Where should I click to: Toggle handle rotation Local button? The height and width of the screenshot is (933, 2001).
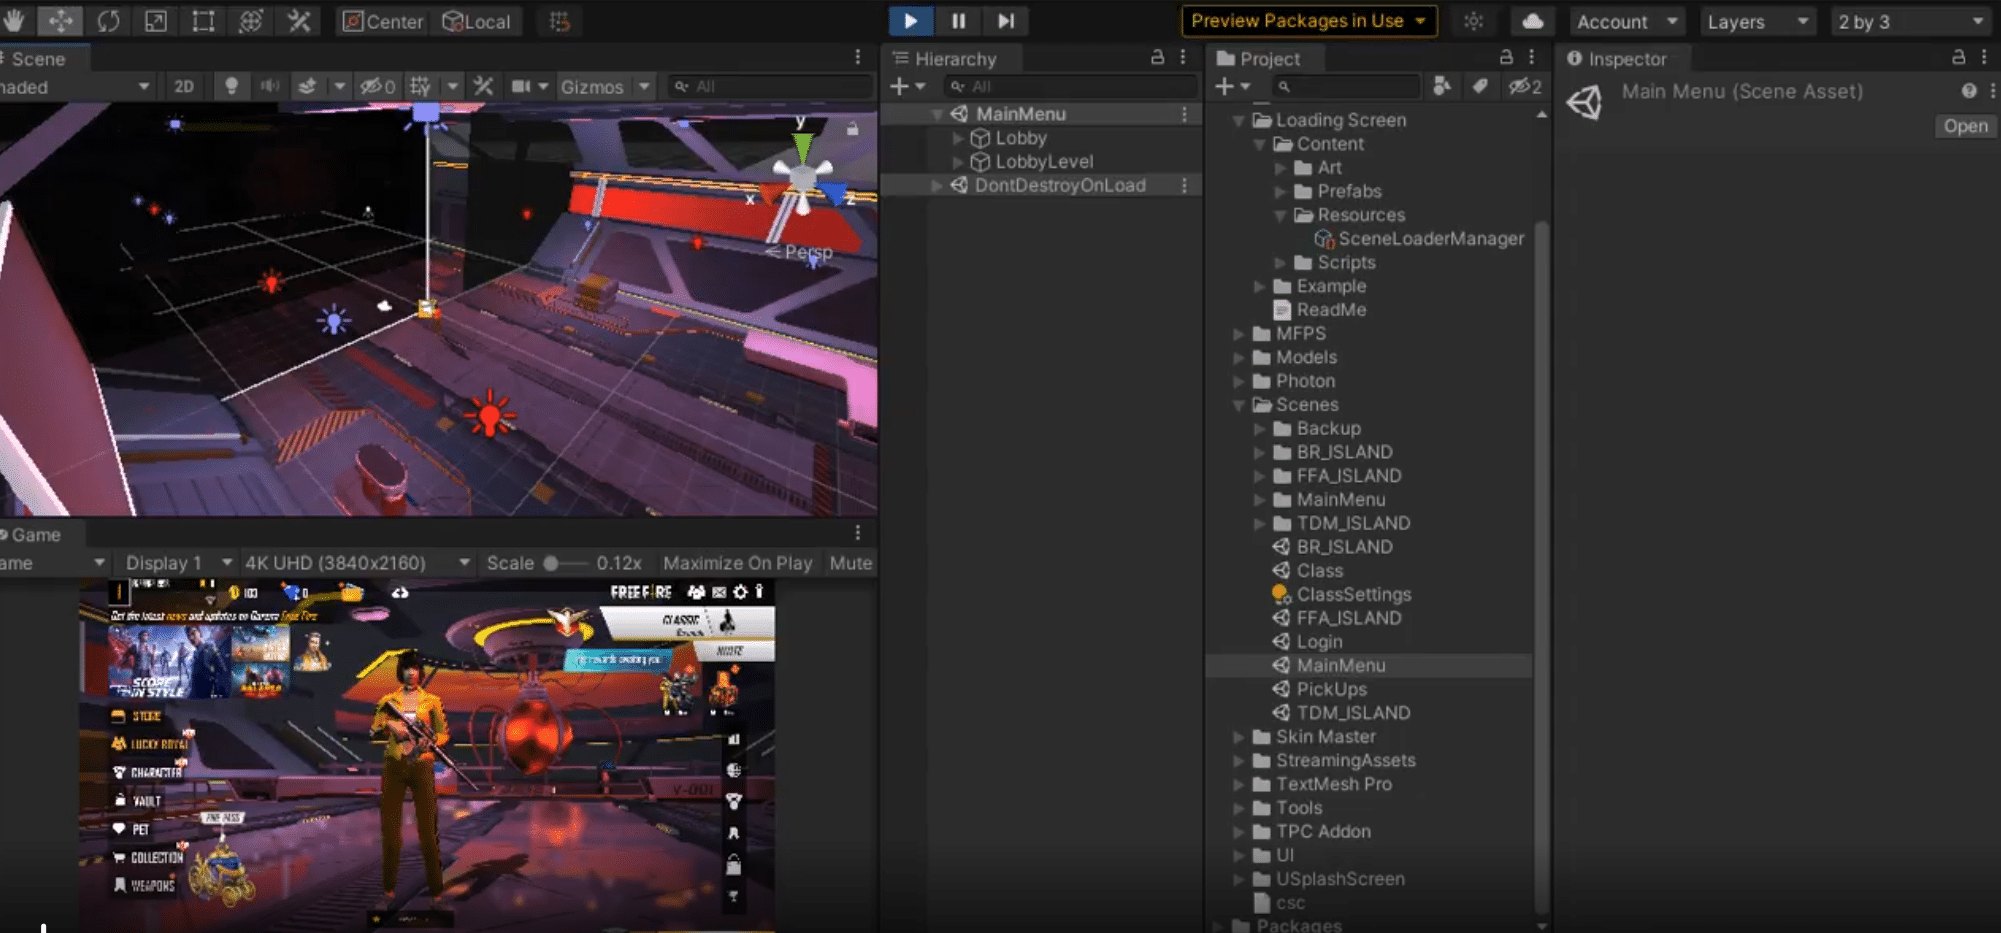point(477,21)
